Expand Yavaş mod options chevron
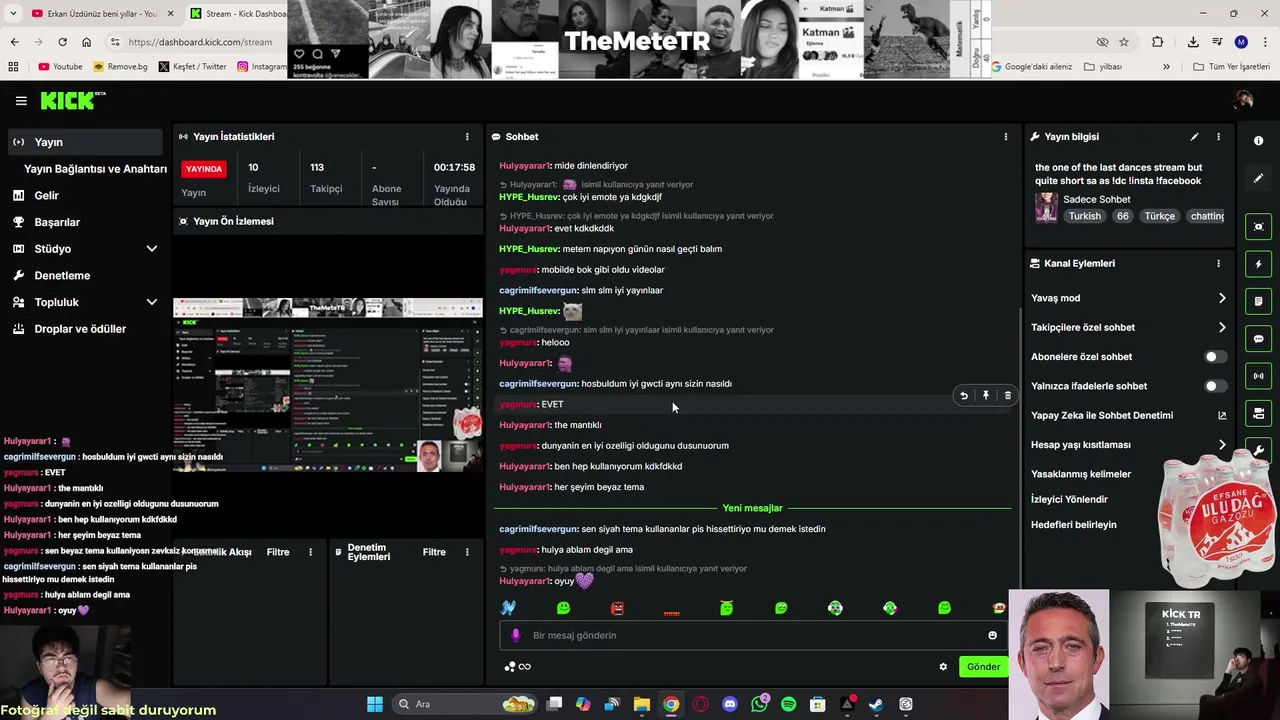The height and width of the screenshot is (720, 1280). point(1222,298)
